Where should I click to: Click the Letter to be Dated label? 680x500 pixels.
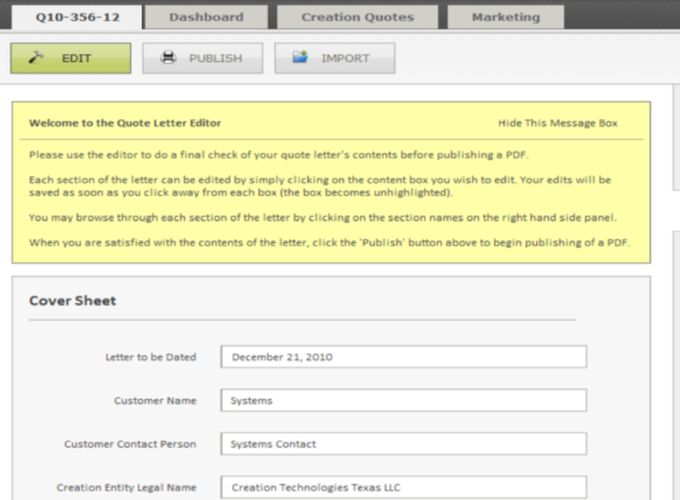(x=150, y=357)
